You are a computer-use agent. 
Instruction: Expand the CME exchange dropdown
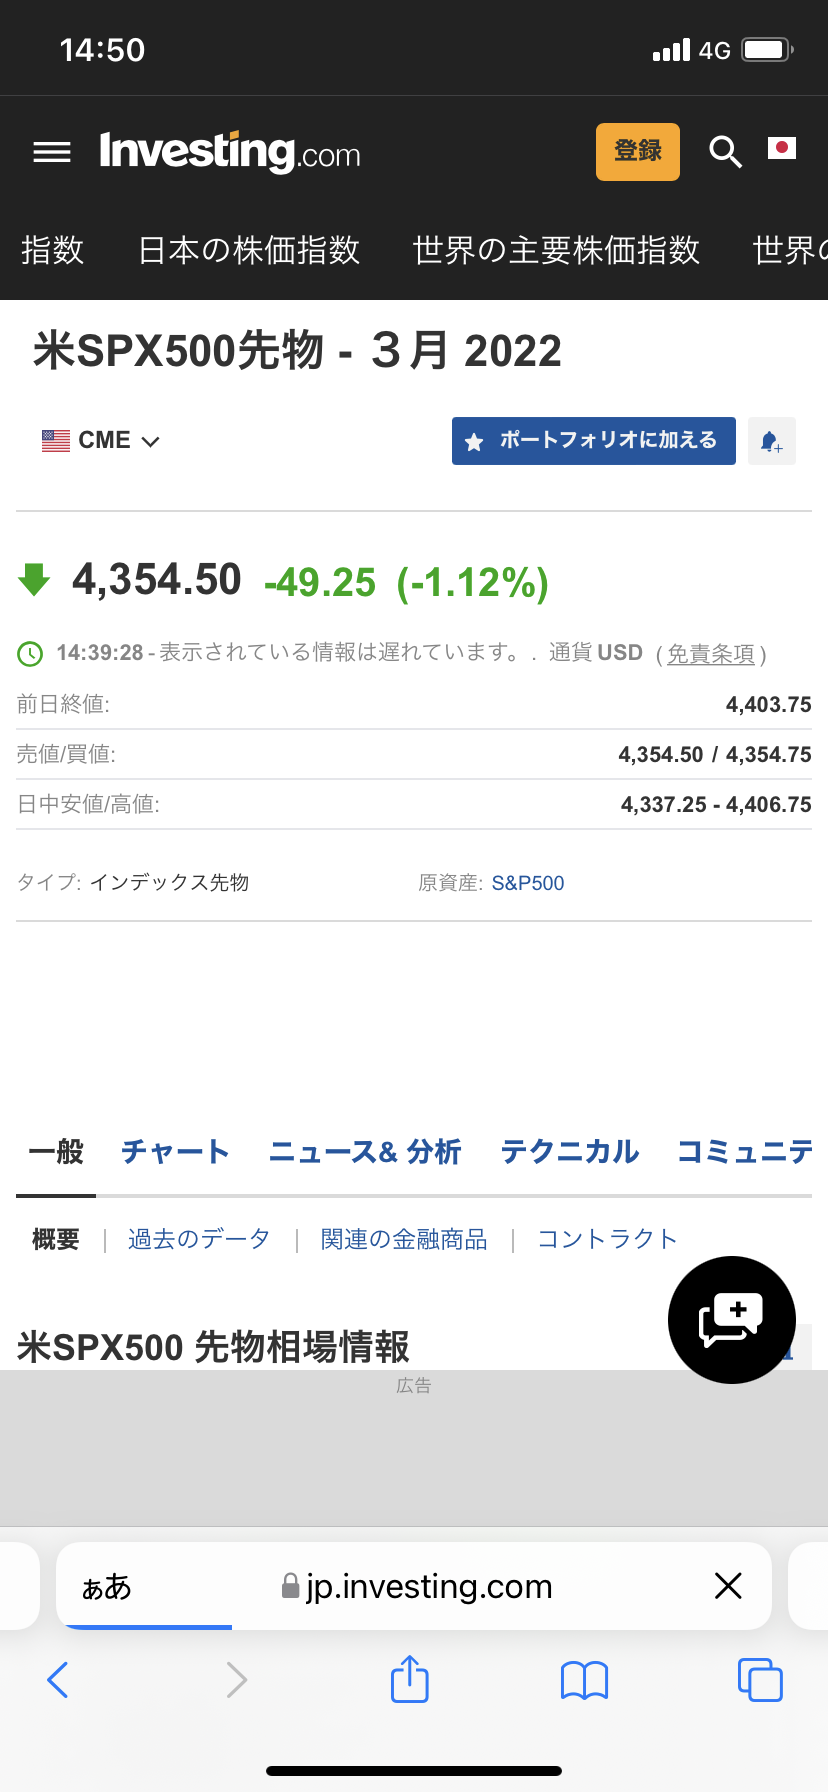click(101, 441)
